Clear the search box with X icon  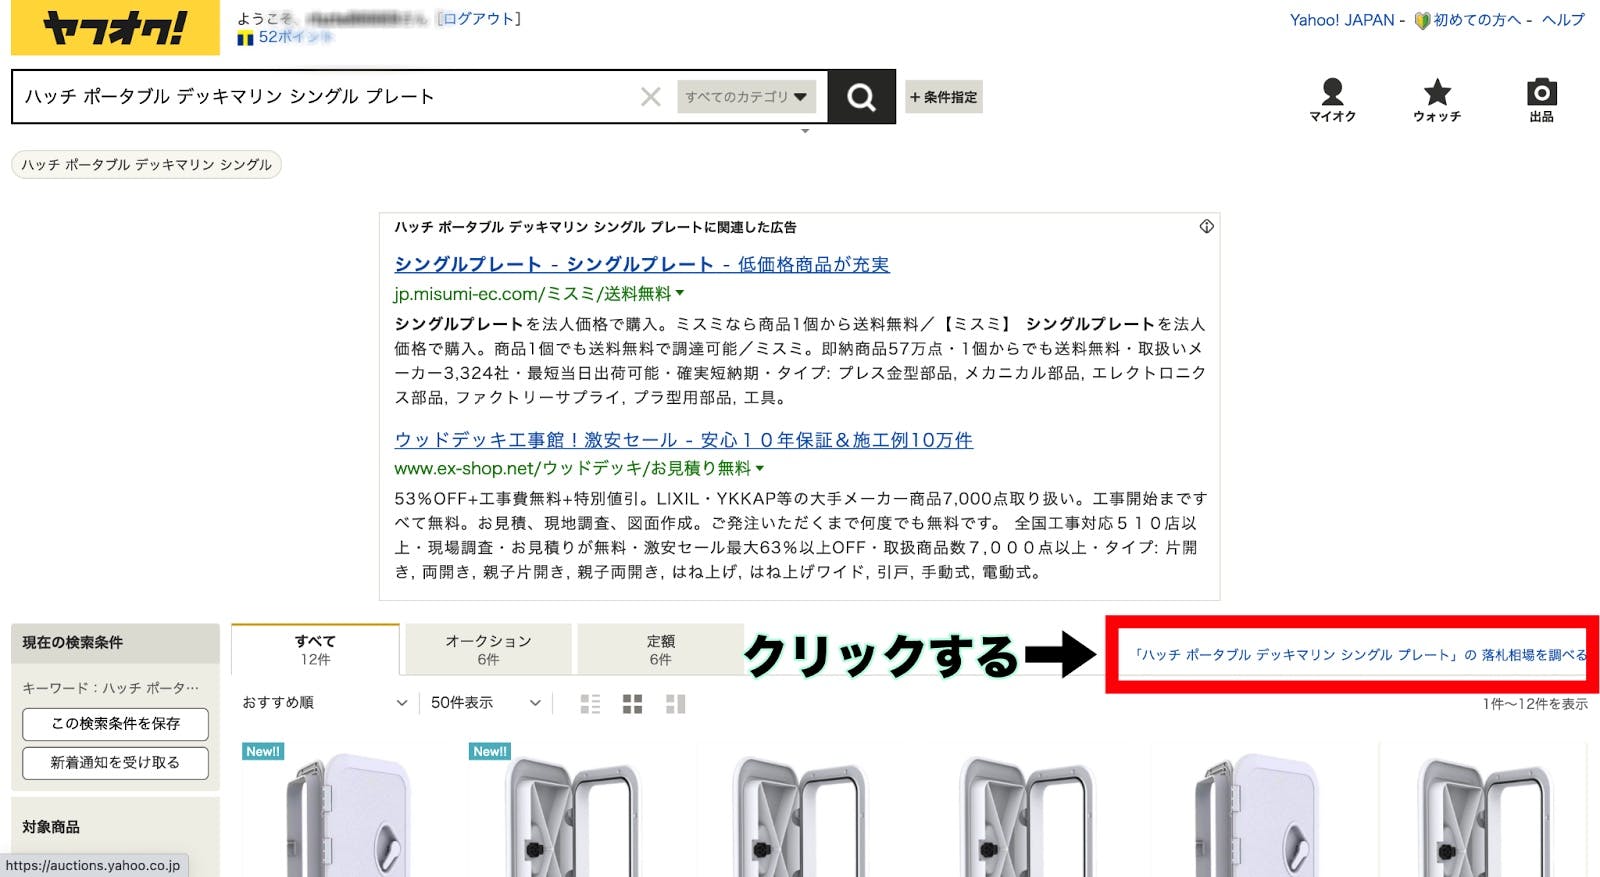(x=651, y=97)
